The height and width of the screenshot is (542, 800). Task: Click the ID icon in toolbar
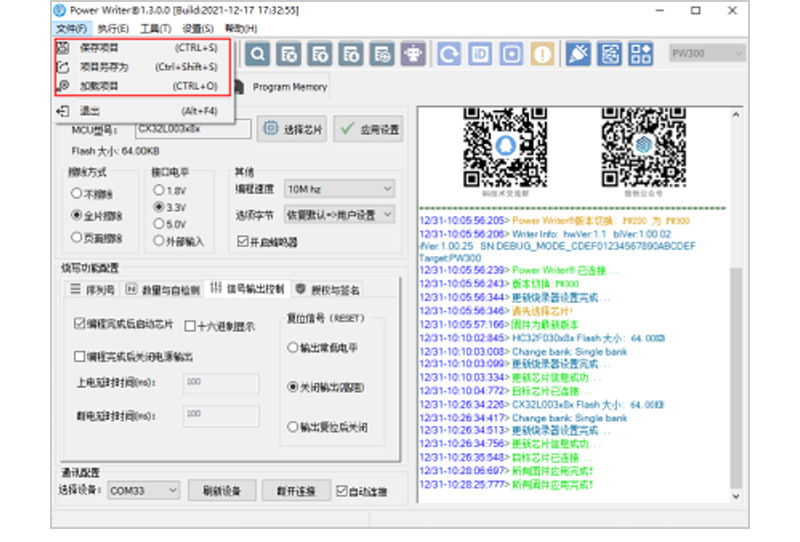coord(480,54)
